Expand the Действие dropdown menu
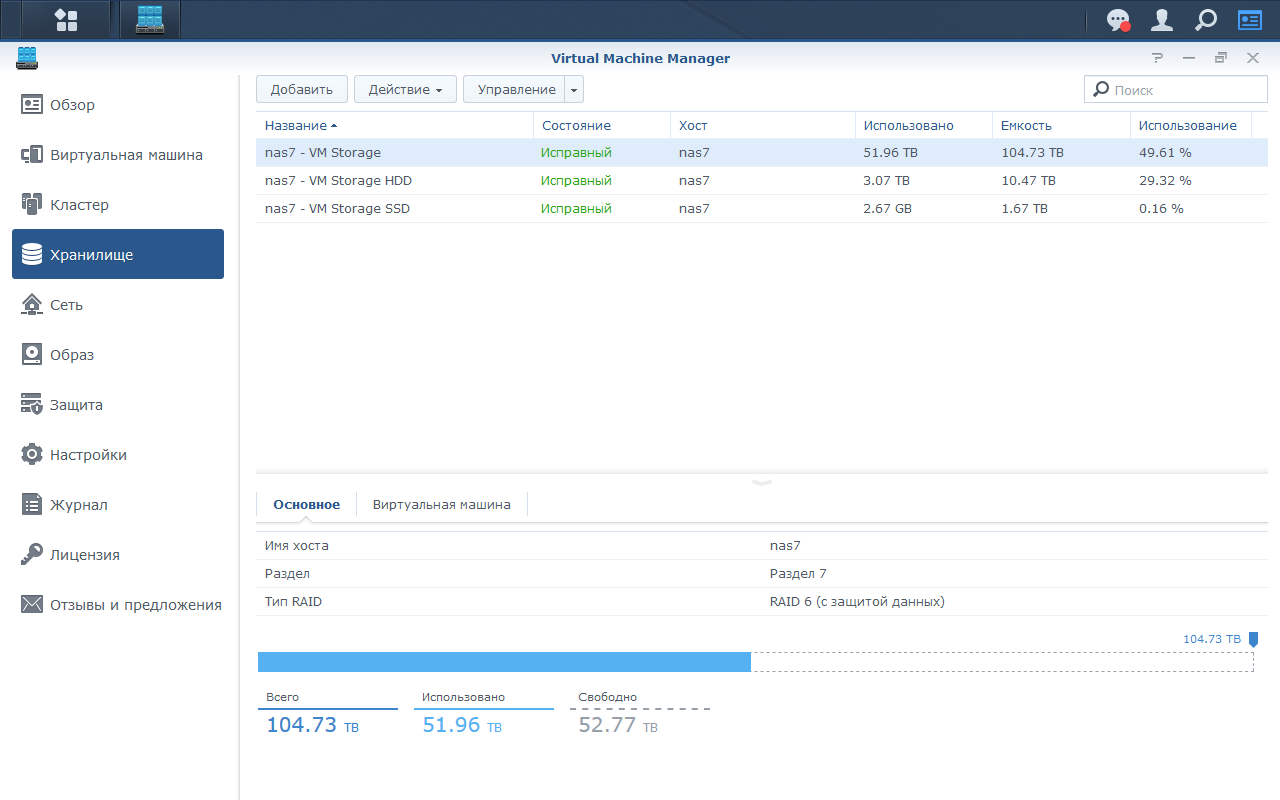The height and width of the screenshot is (800, 1280). (x=405, y=89)
